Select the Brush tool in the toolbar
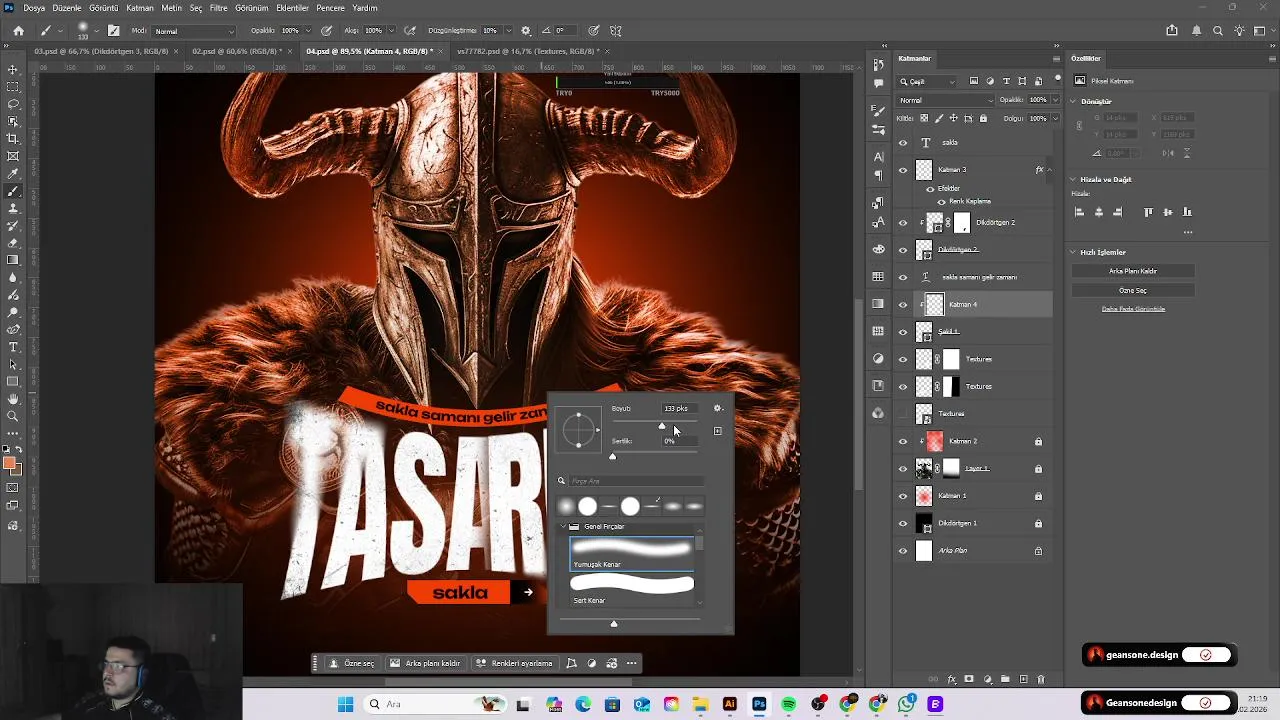The height and width of the screenshot is (720, 1280). pos(13,191)
